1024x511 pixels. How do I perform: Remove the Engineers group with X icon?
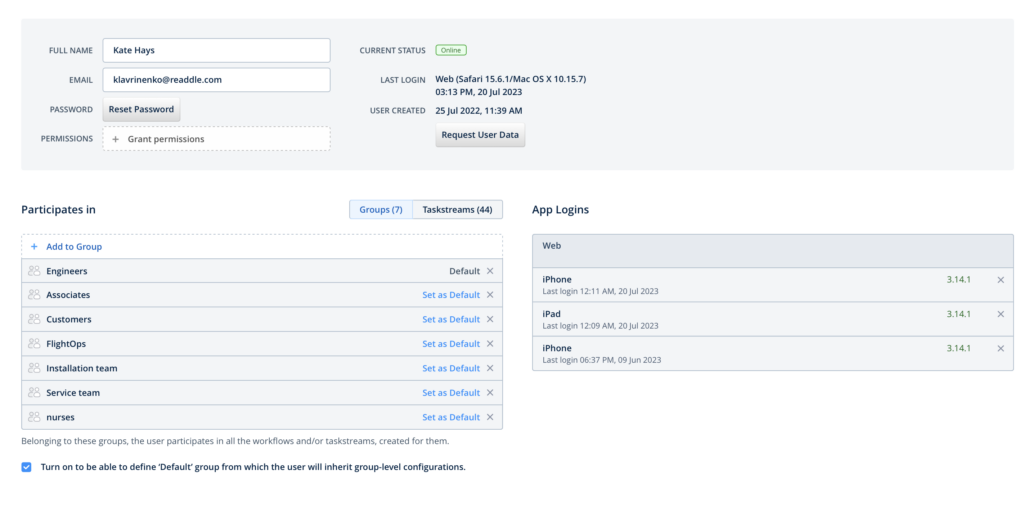point(490,271)
